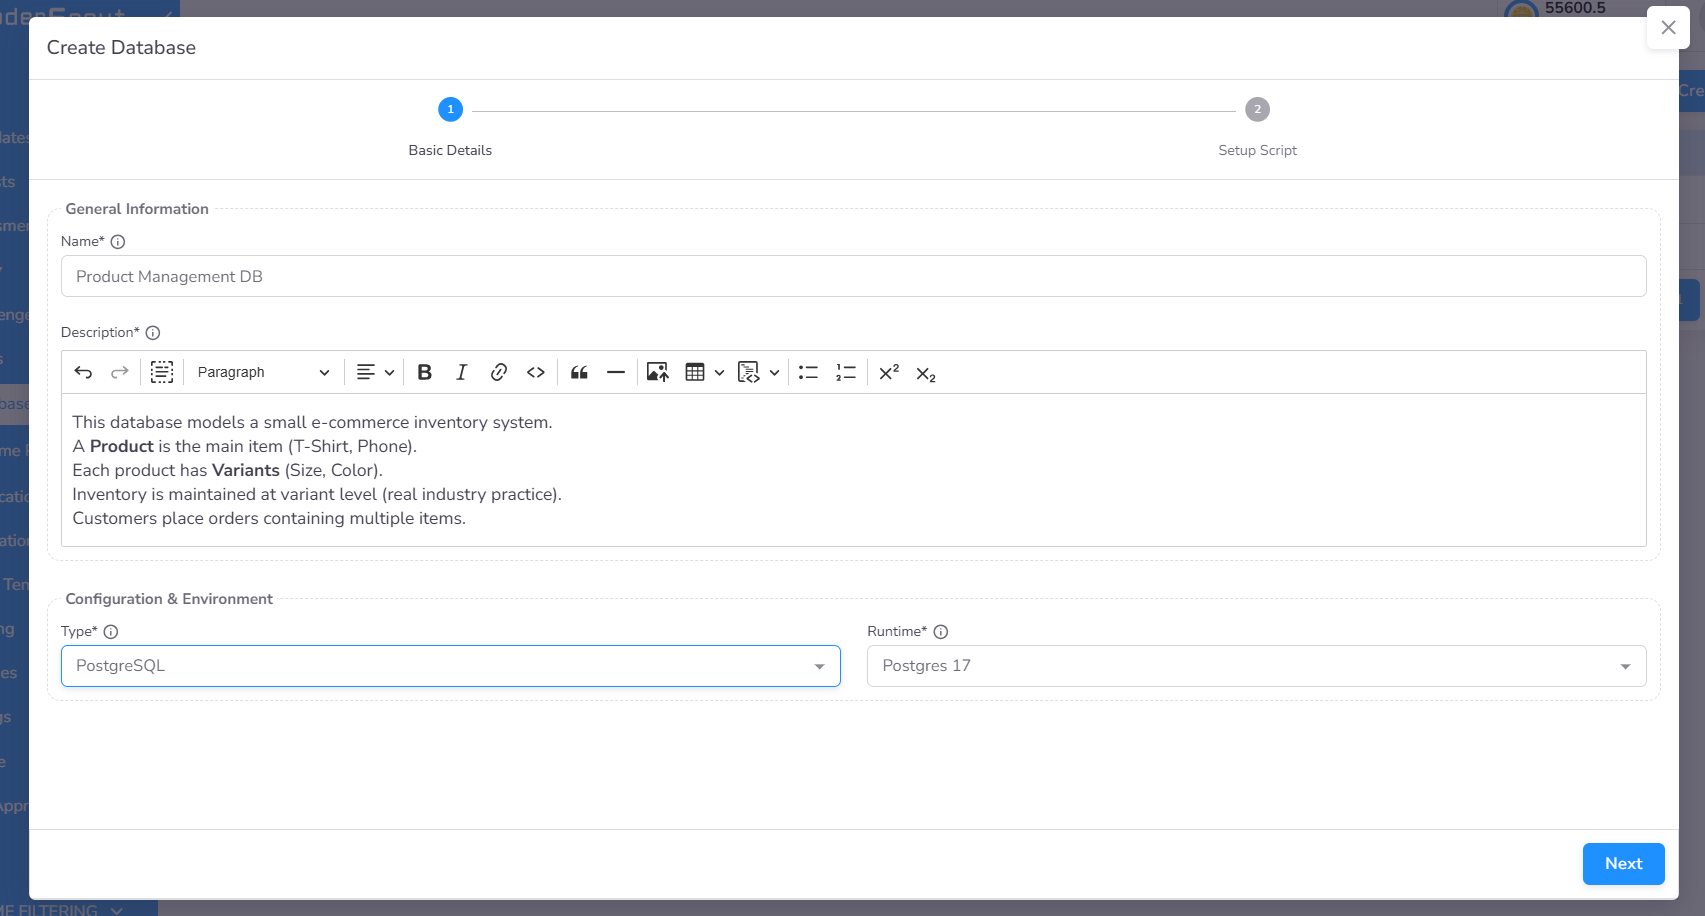Image resolution: width=1705 pixels, height=916 pixels.
Task: Go to step 2 Setup Script
Action: (x=1257, y=110)
